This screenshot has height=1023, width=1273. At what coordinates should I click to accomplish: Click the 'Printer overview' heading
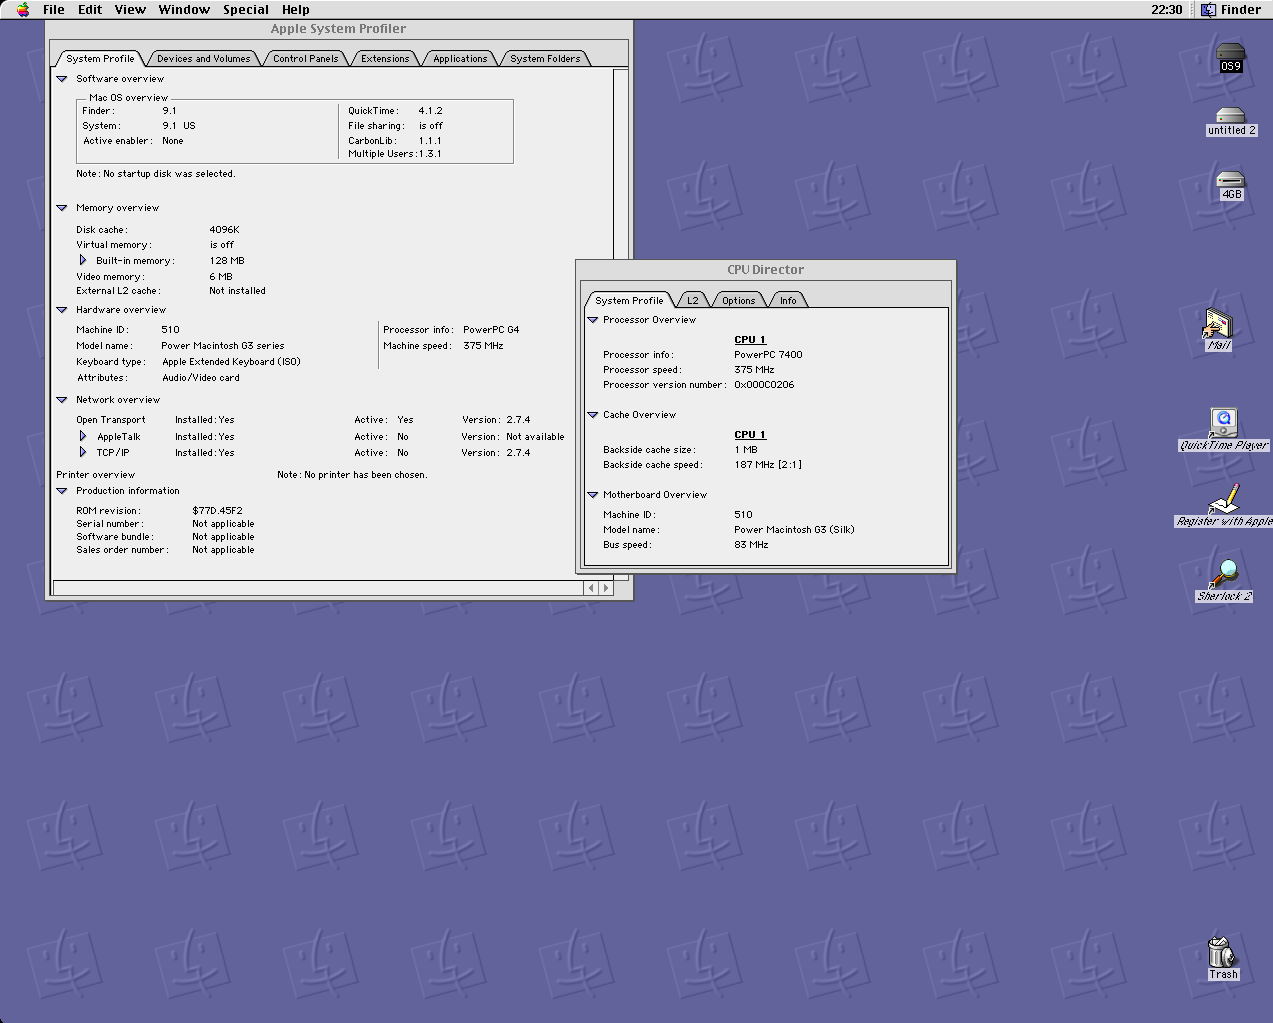click(x=95, y=475)
